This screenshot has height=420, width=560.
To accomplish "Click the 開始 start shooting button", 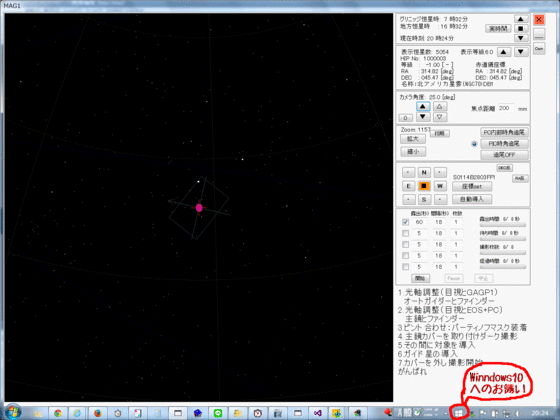I will (x=420, y=278).
